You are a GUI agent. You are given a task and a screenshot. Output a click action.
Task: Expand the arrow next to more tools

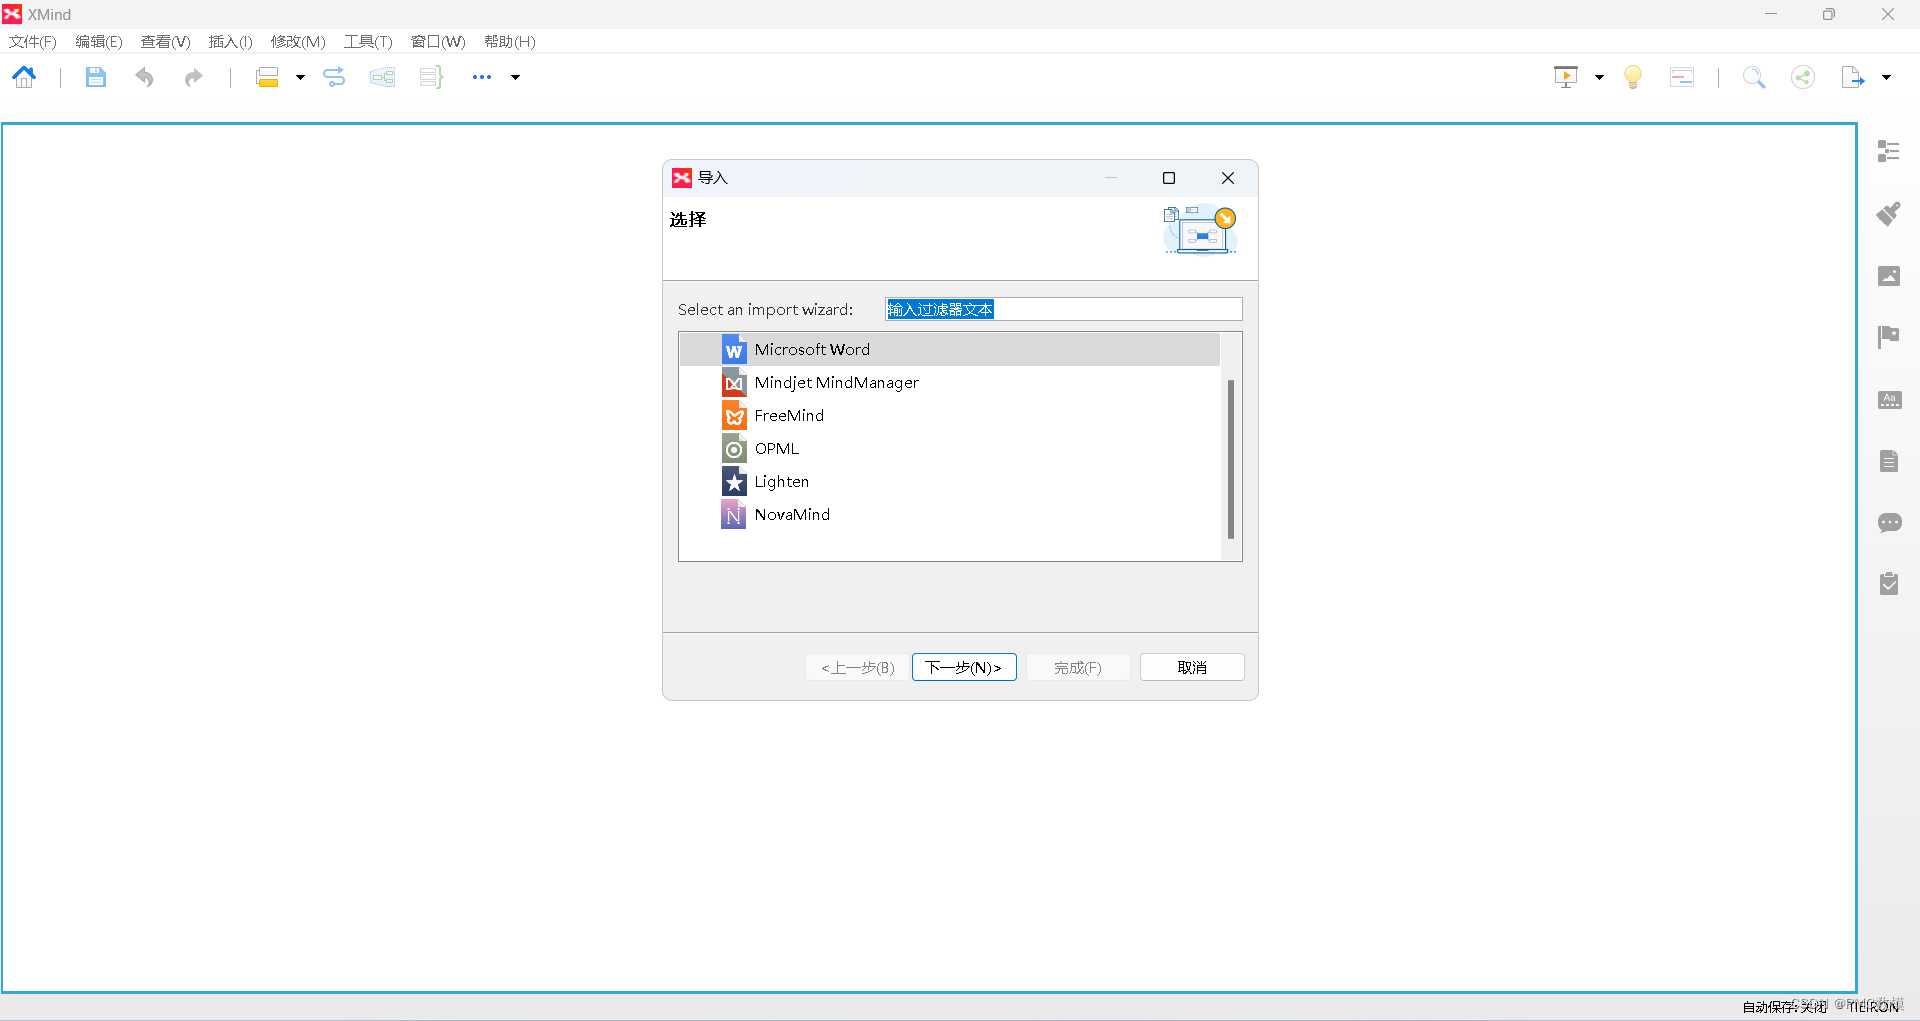pyautogui.click(x=516, y=77)
